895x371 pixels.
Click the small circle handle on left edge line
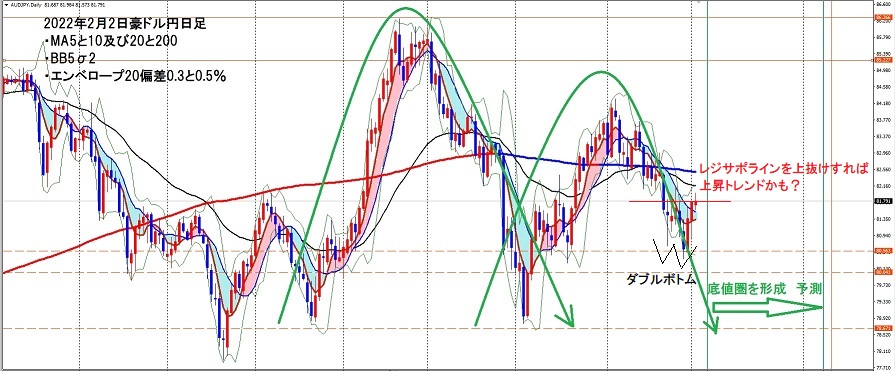click(4, 60)
